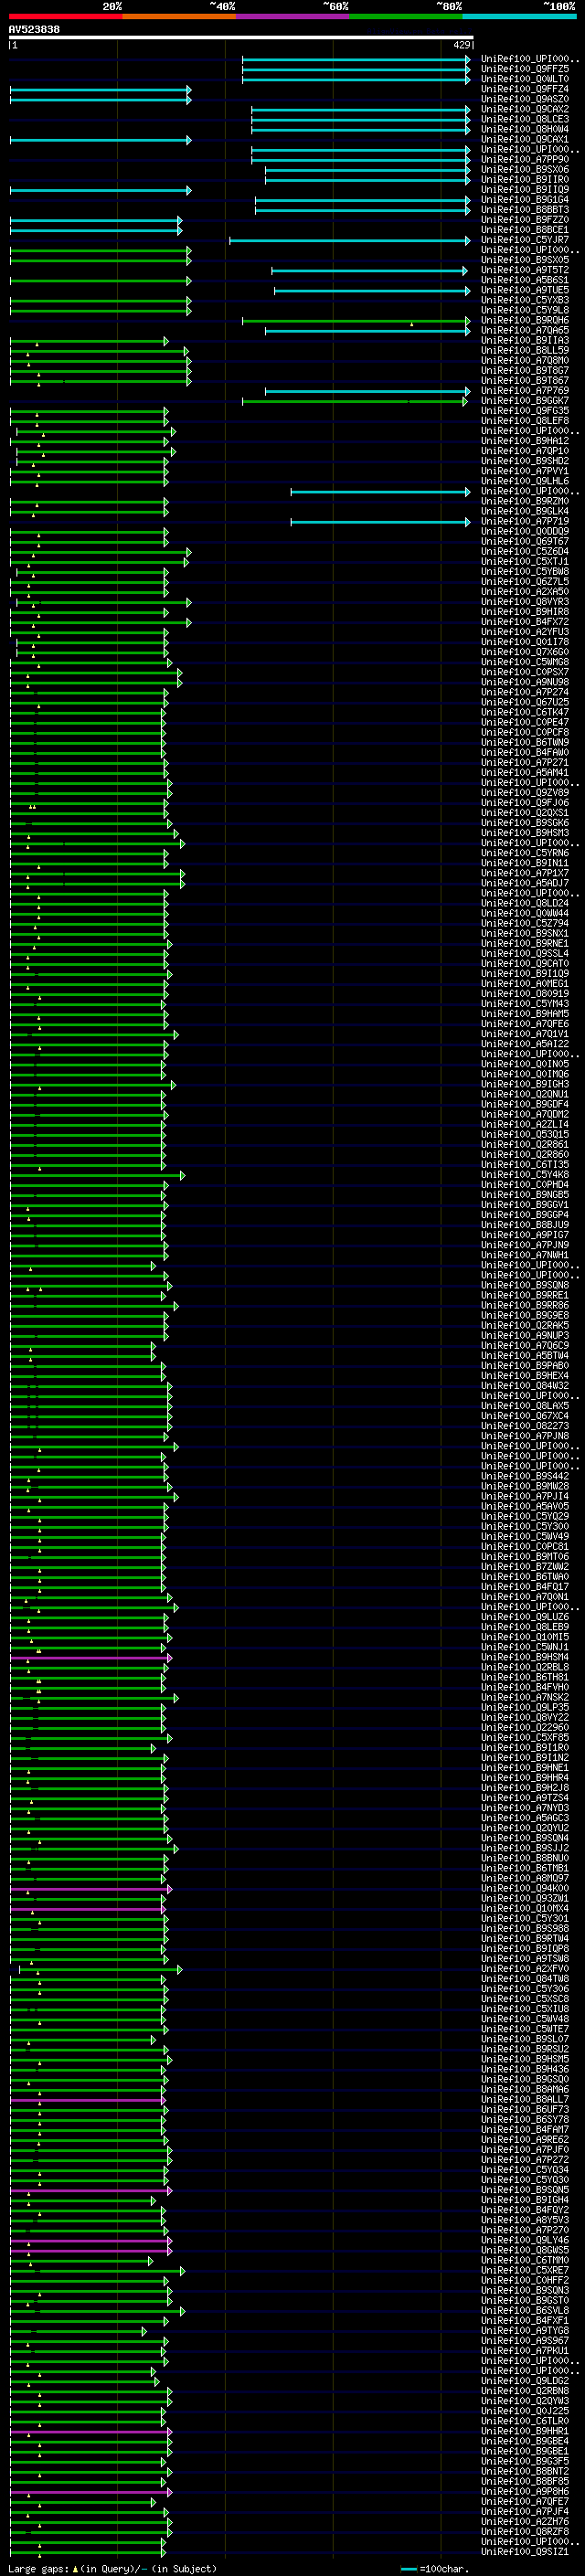
Task: Open the UniRef100_C5Y9L8 entry
Action: click(x=525, y=310)
